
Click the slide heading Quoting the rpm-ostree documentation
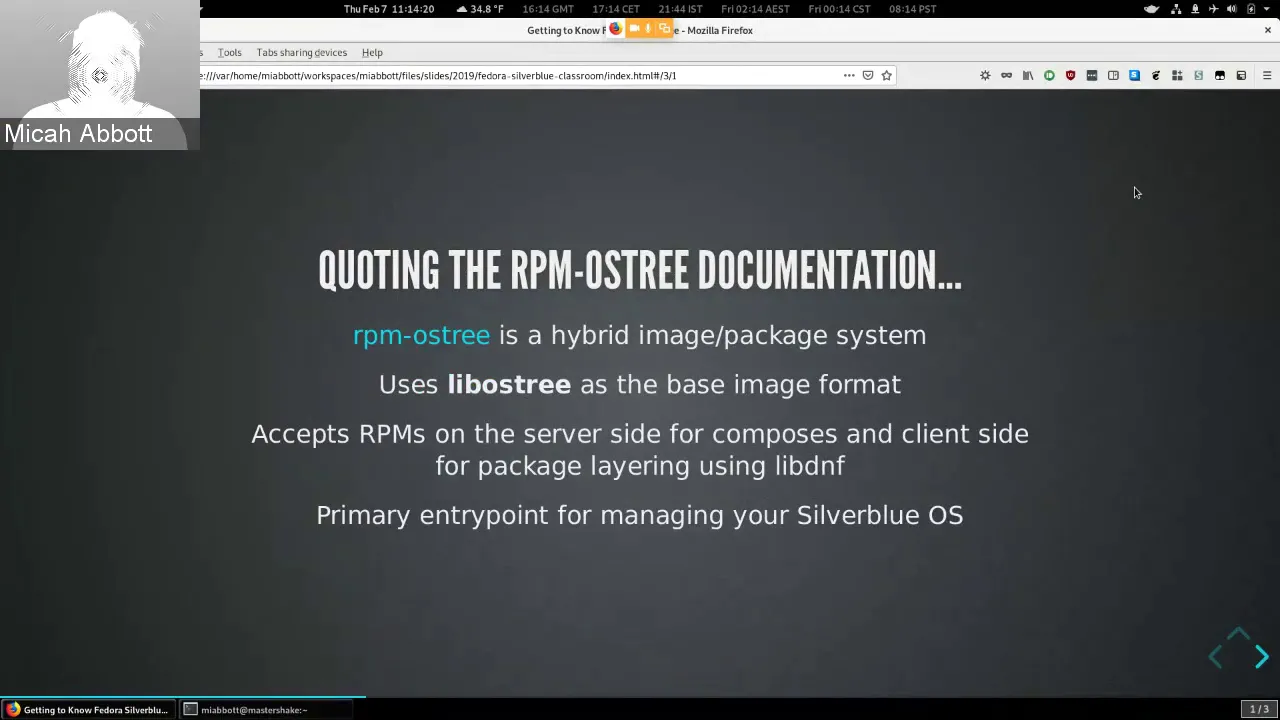(640, 271)
